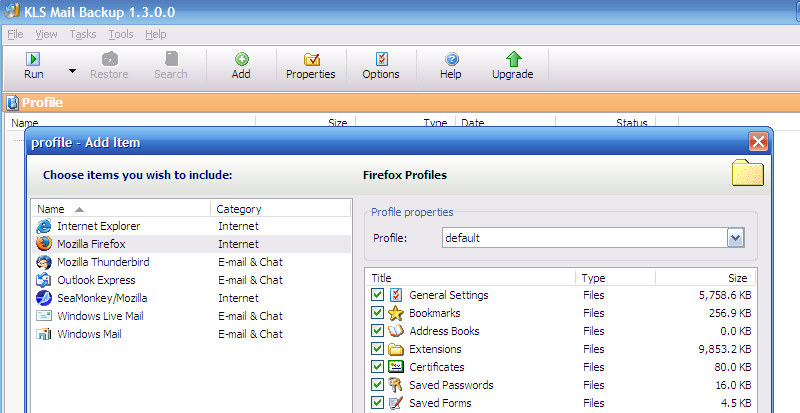Uncheck the Saved Passwords checkbox

pyautogui.click(x=378, y=384)
